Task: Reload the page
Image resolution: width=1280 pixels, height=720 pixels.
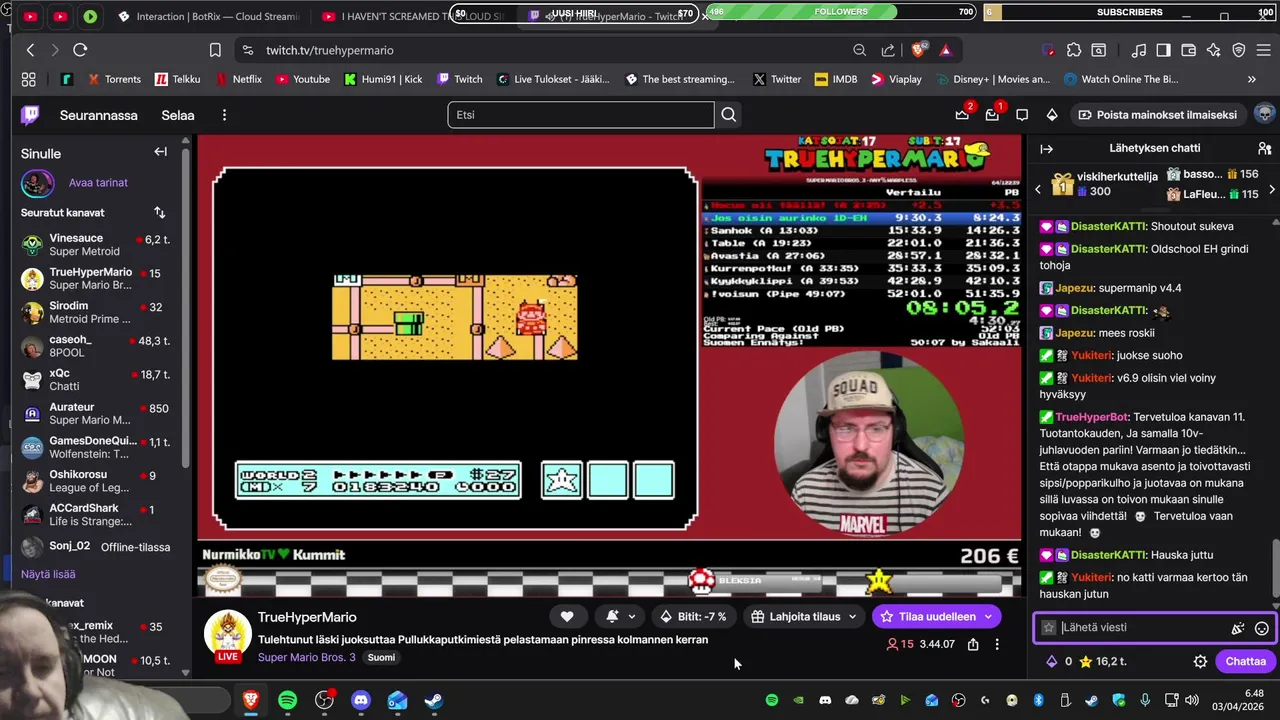Action: coord(80,50)
